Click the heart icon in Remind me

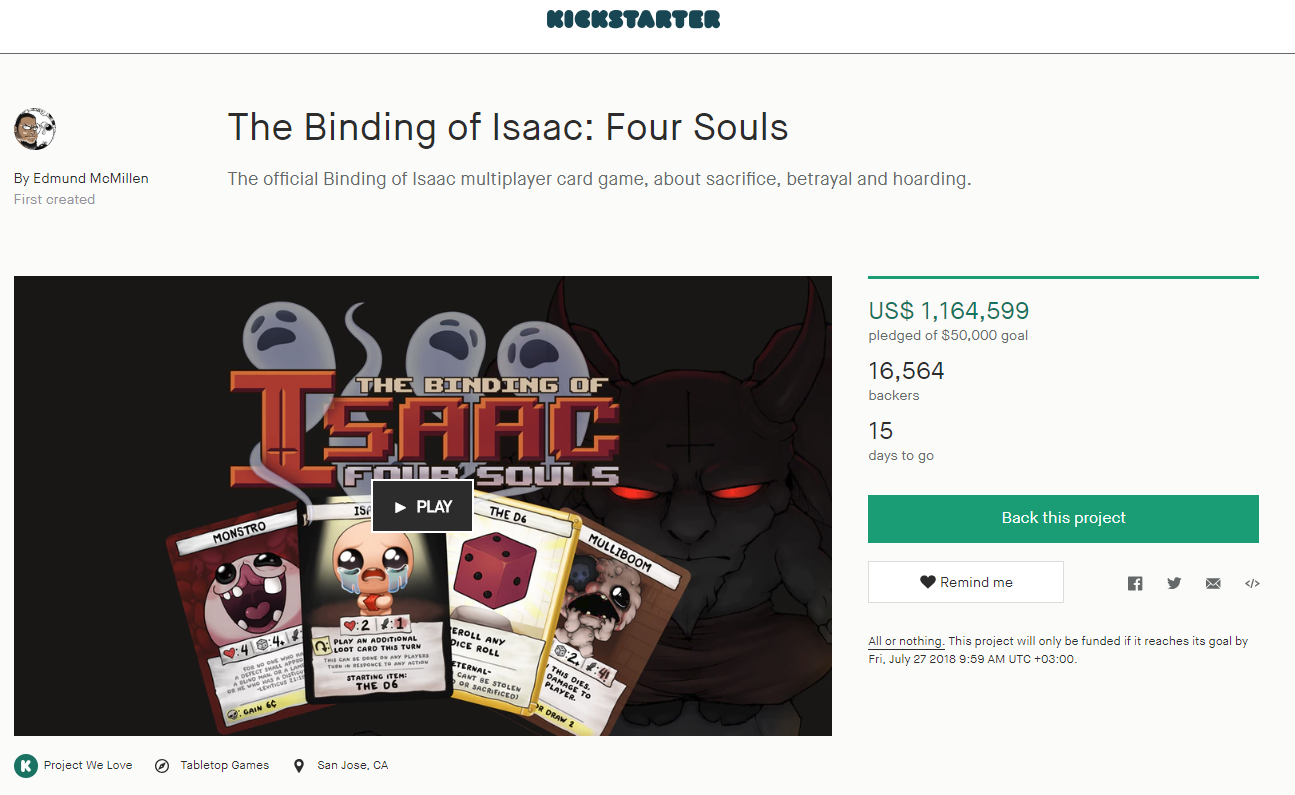coord(927,582)
